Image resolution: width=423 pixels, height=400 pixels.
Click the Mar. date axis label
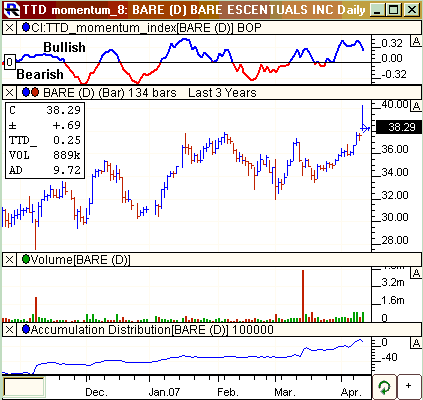(285, 392)
